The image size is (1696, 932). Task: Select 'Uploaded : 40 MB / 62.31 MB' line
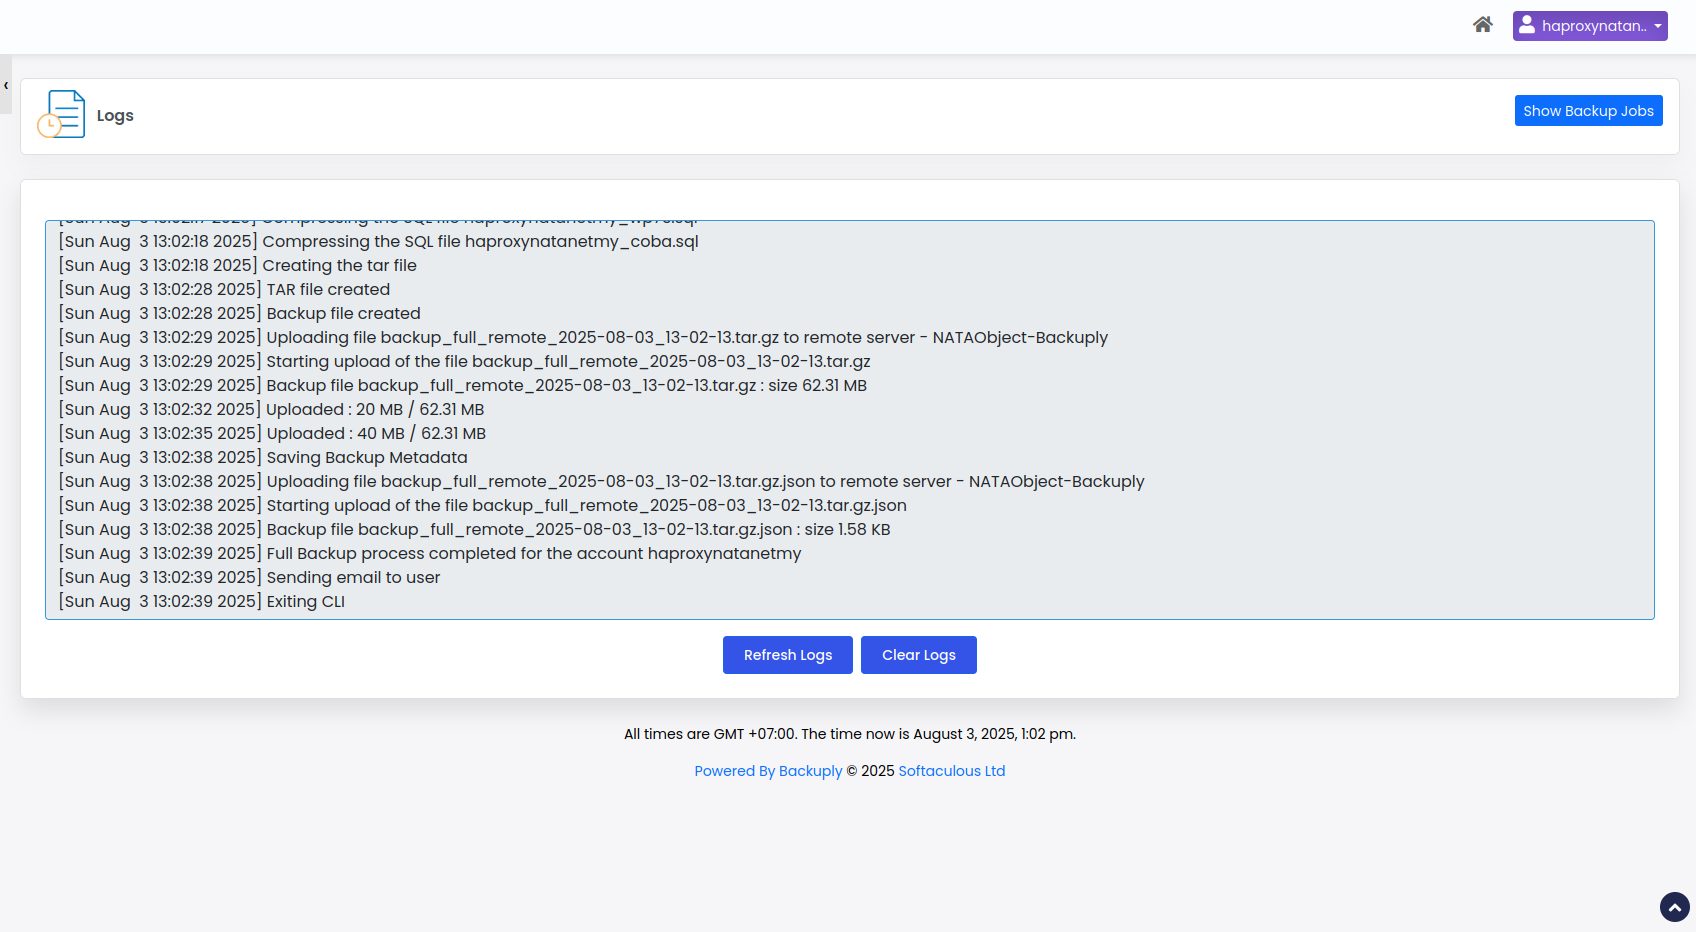pos(272,433)
